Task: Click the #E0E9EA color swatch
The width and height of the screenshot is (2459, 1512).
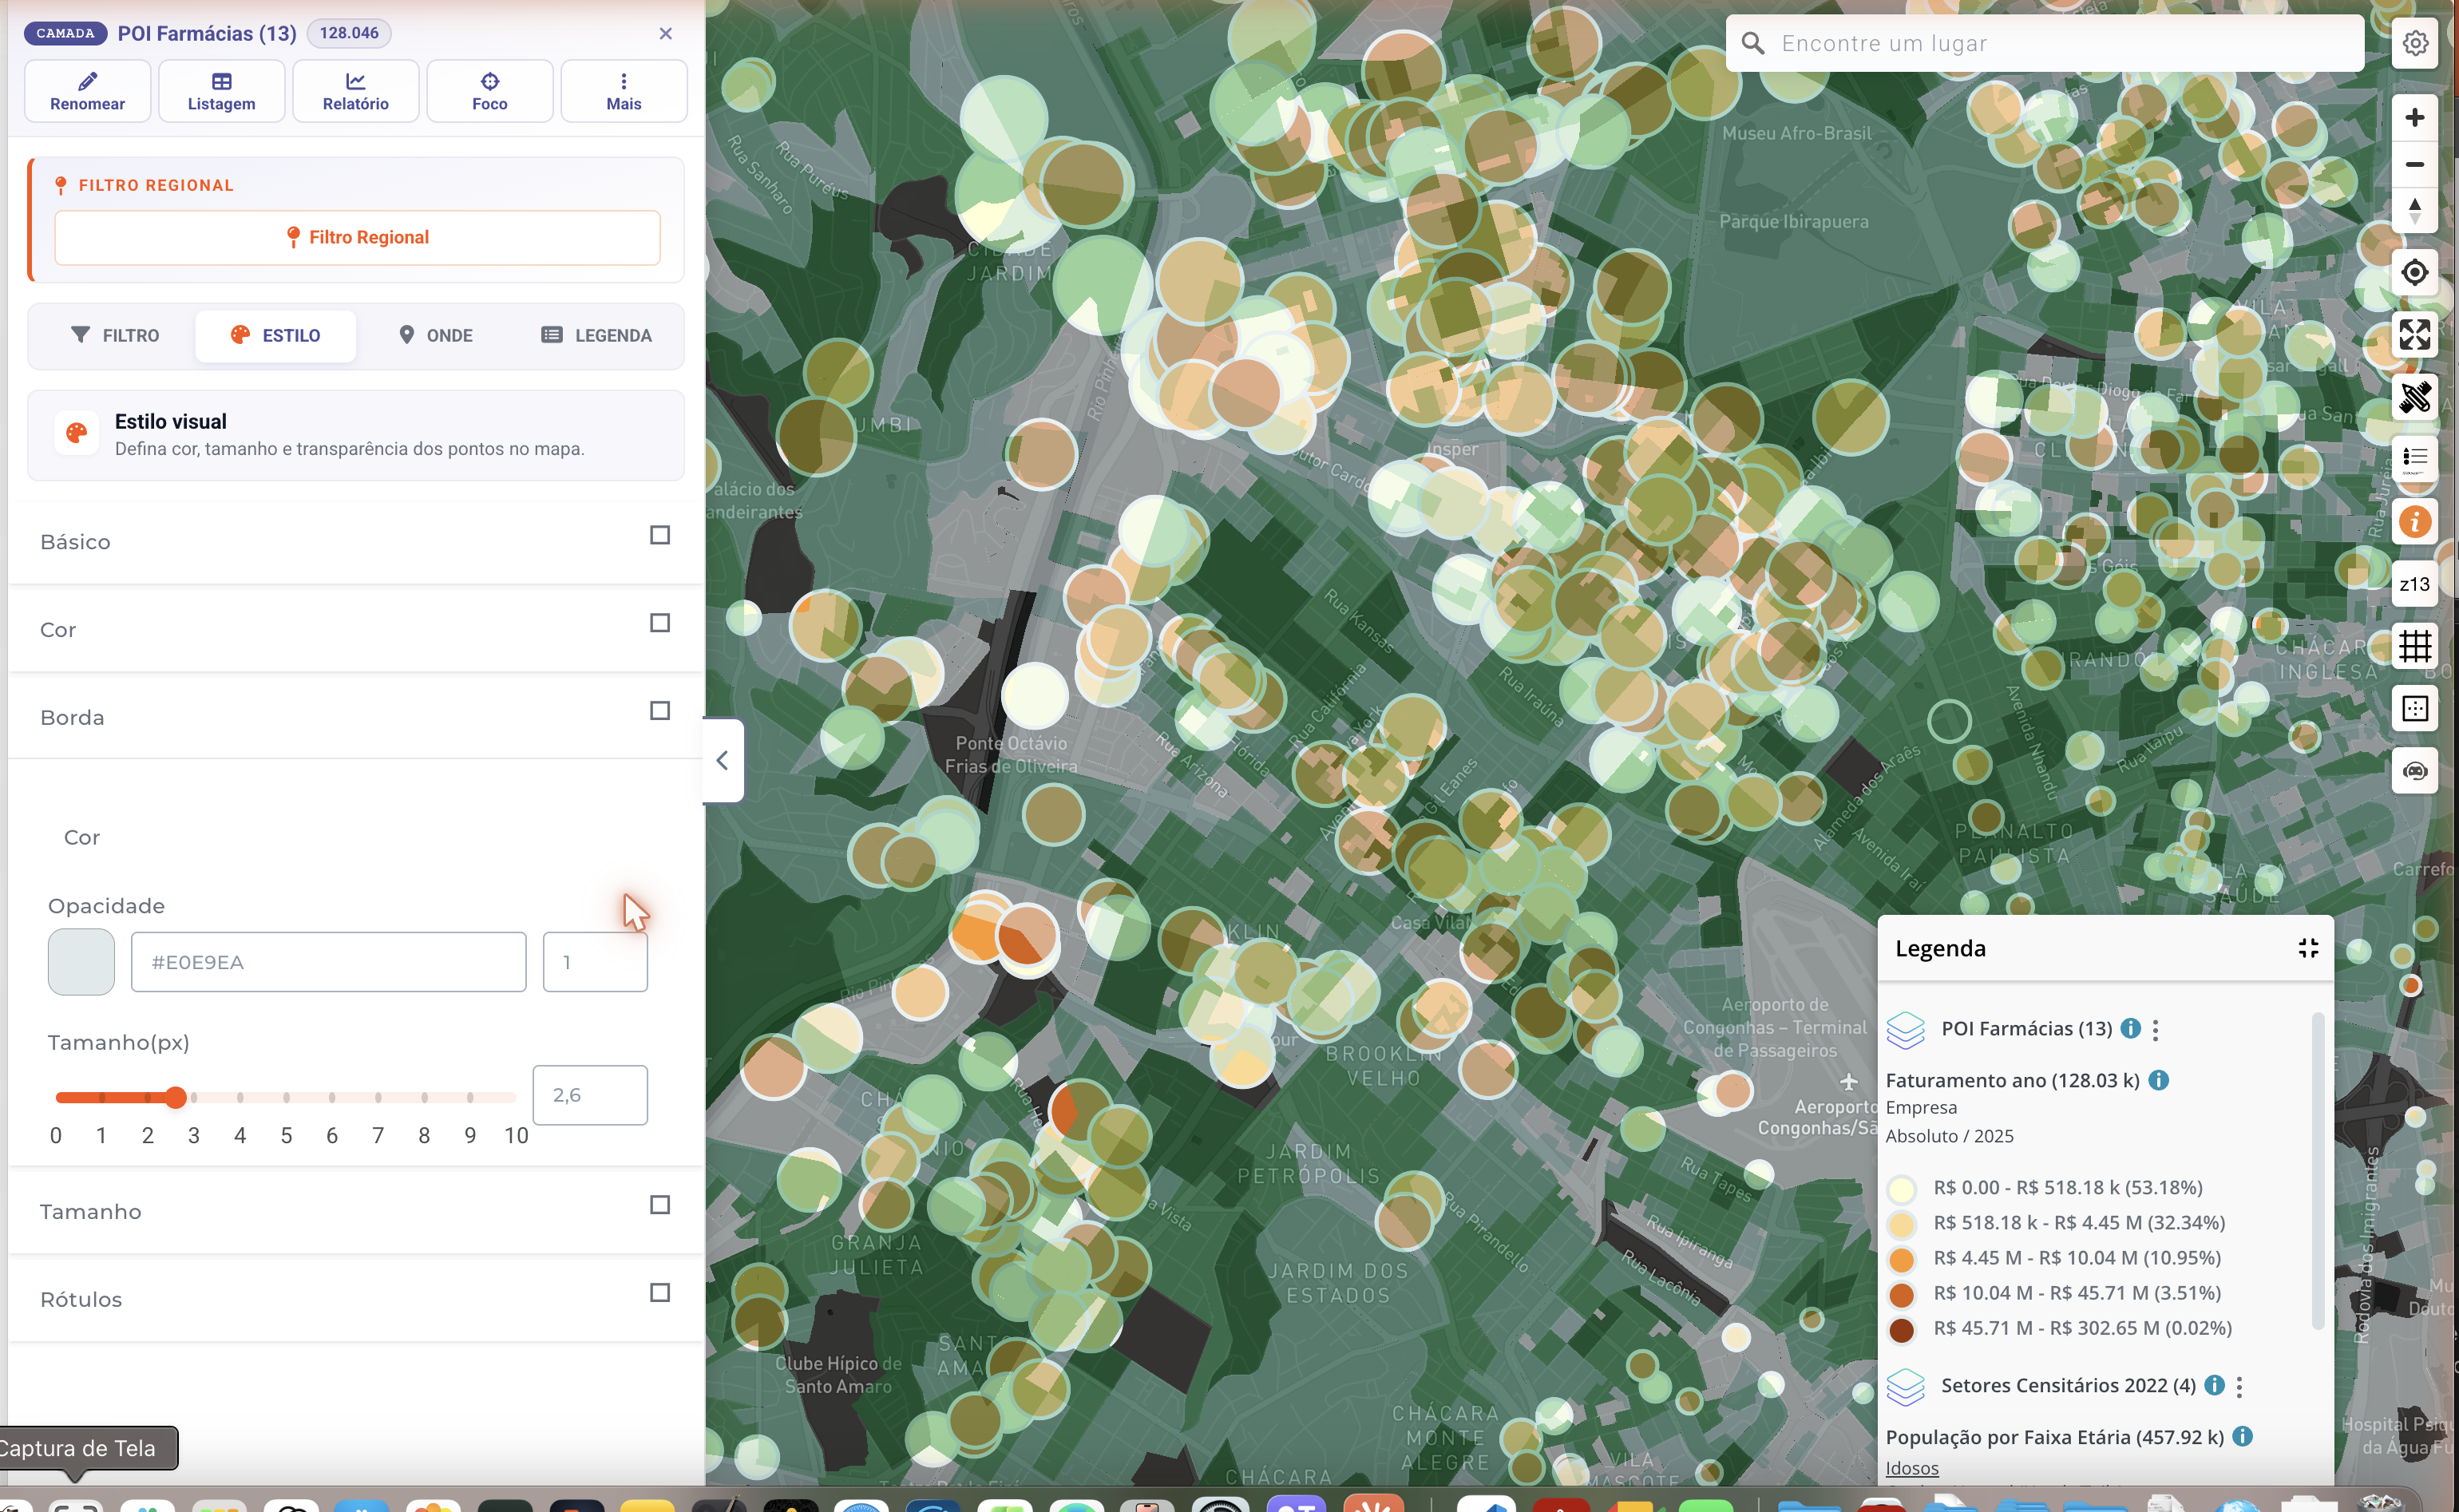Action: coord(81,962)
